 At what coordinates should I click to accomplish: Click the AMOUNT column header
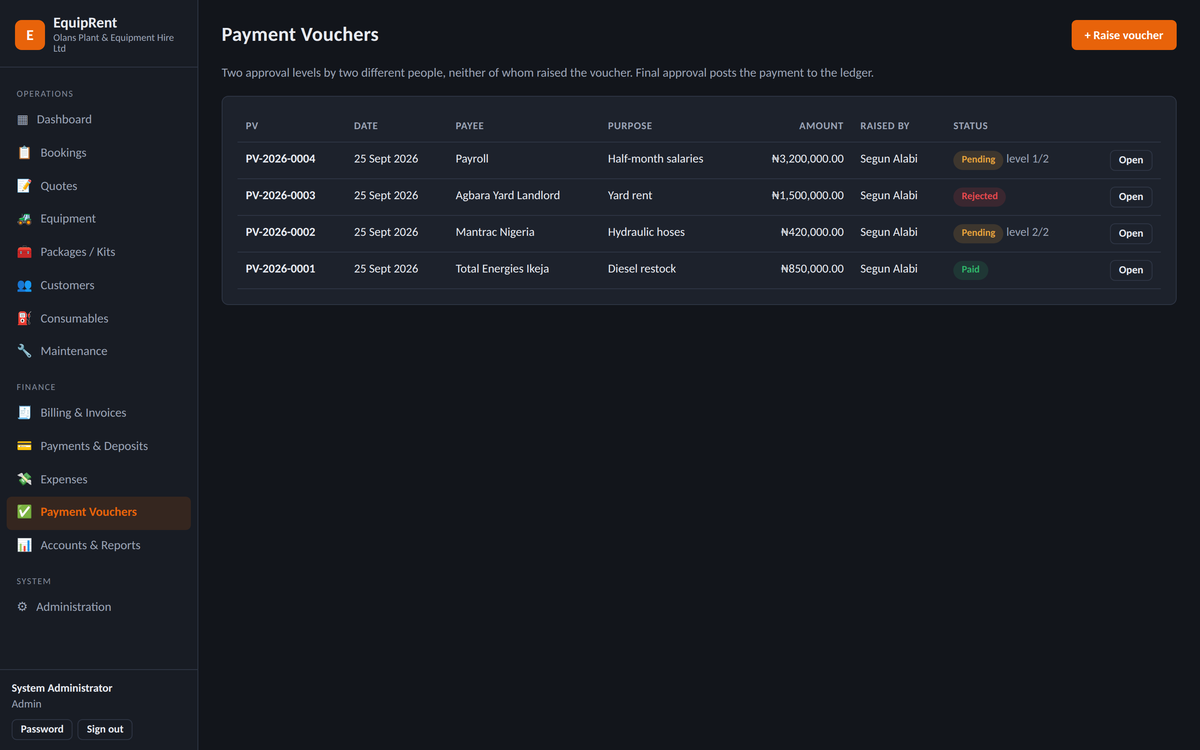[821, 126]
